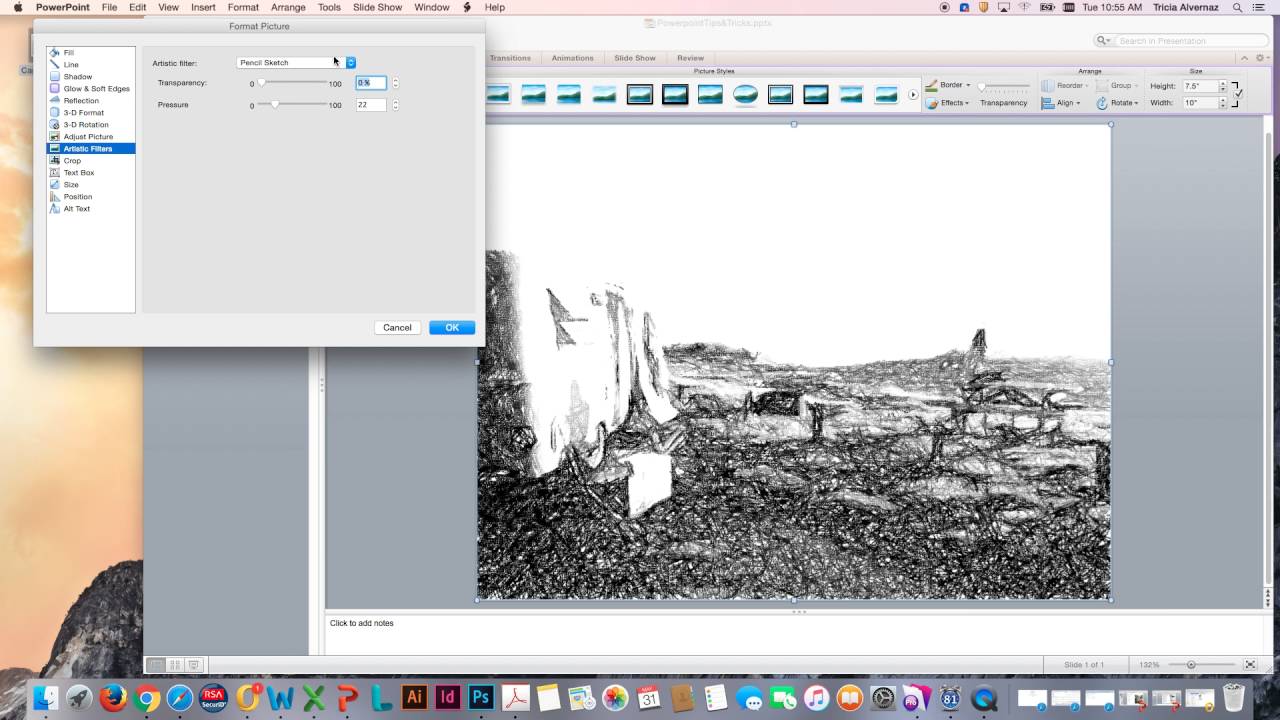Open the Tools menu
This screenshot has height=720, width=1280.
click(x=329, y=7)
